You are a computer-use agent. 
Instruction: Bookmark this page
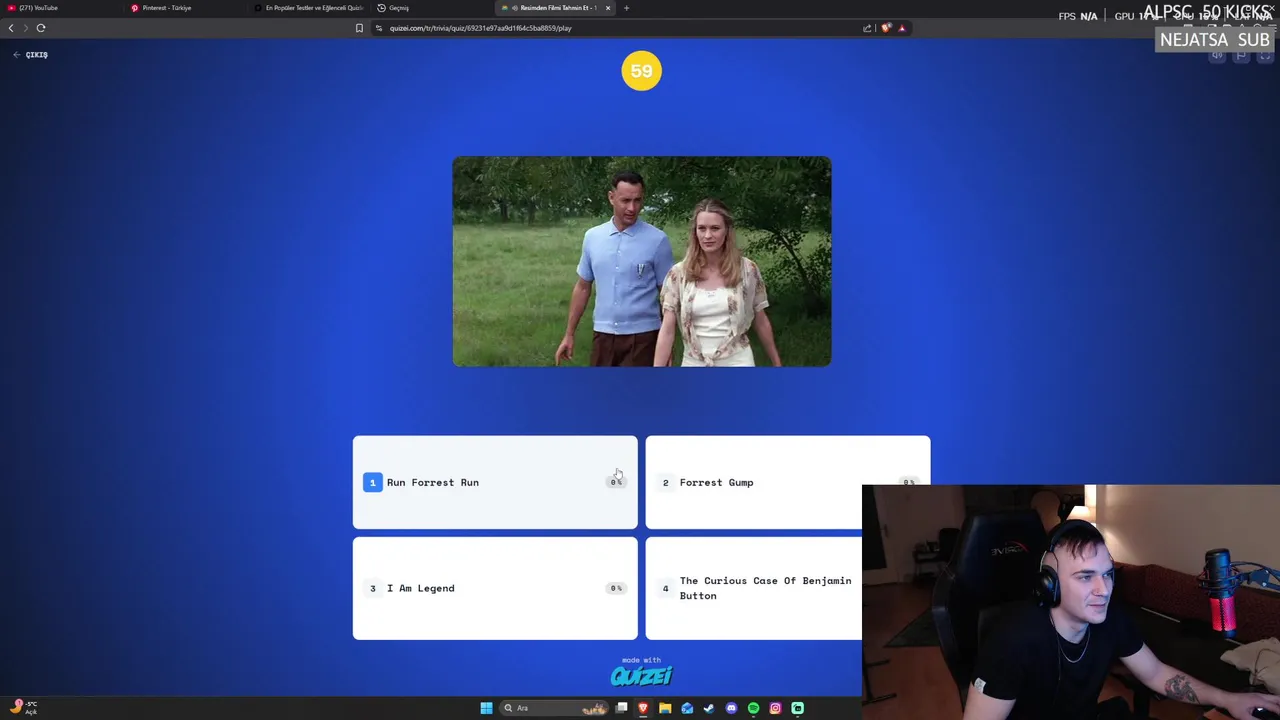[x=359, y=28]
